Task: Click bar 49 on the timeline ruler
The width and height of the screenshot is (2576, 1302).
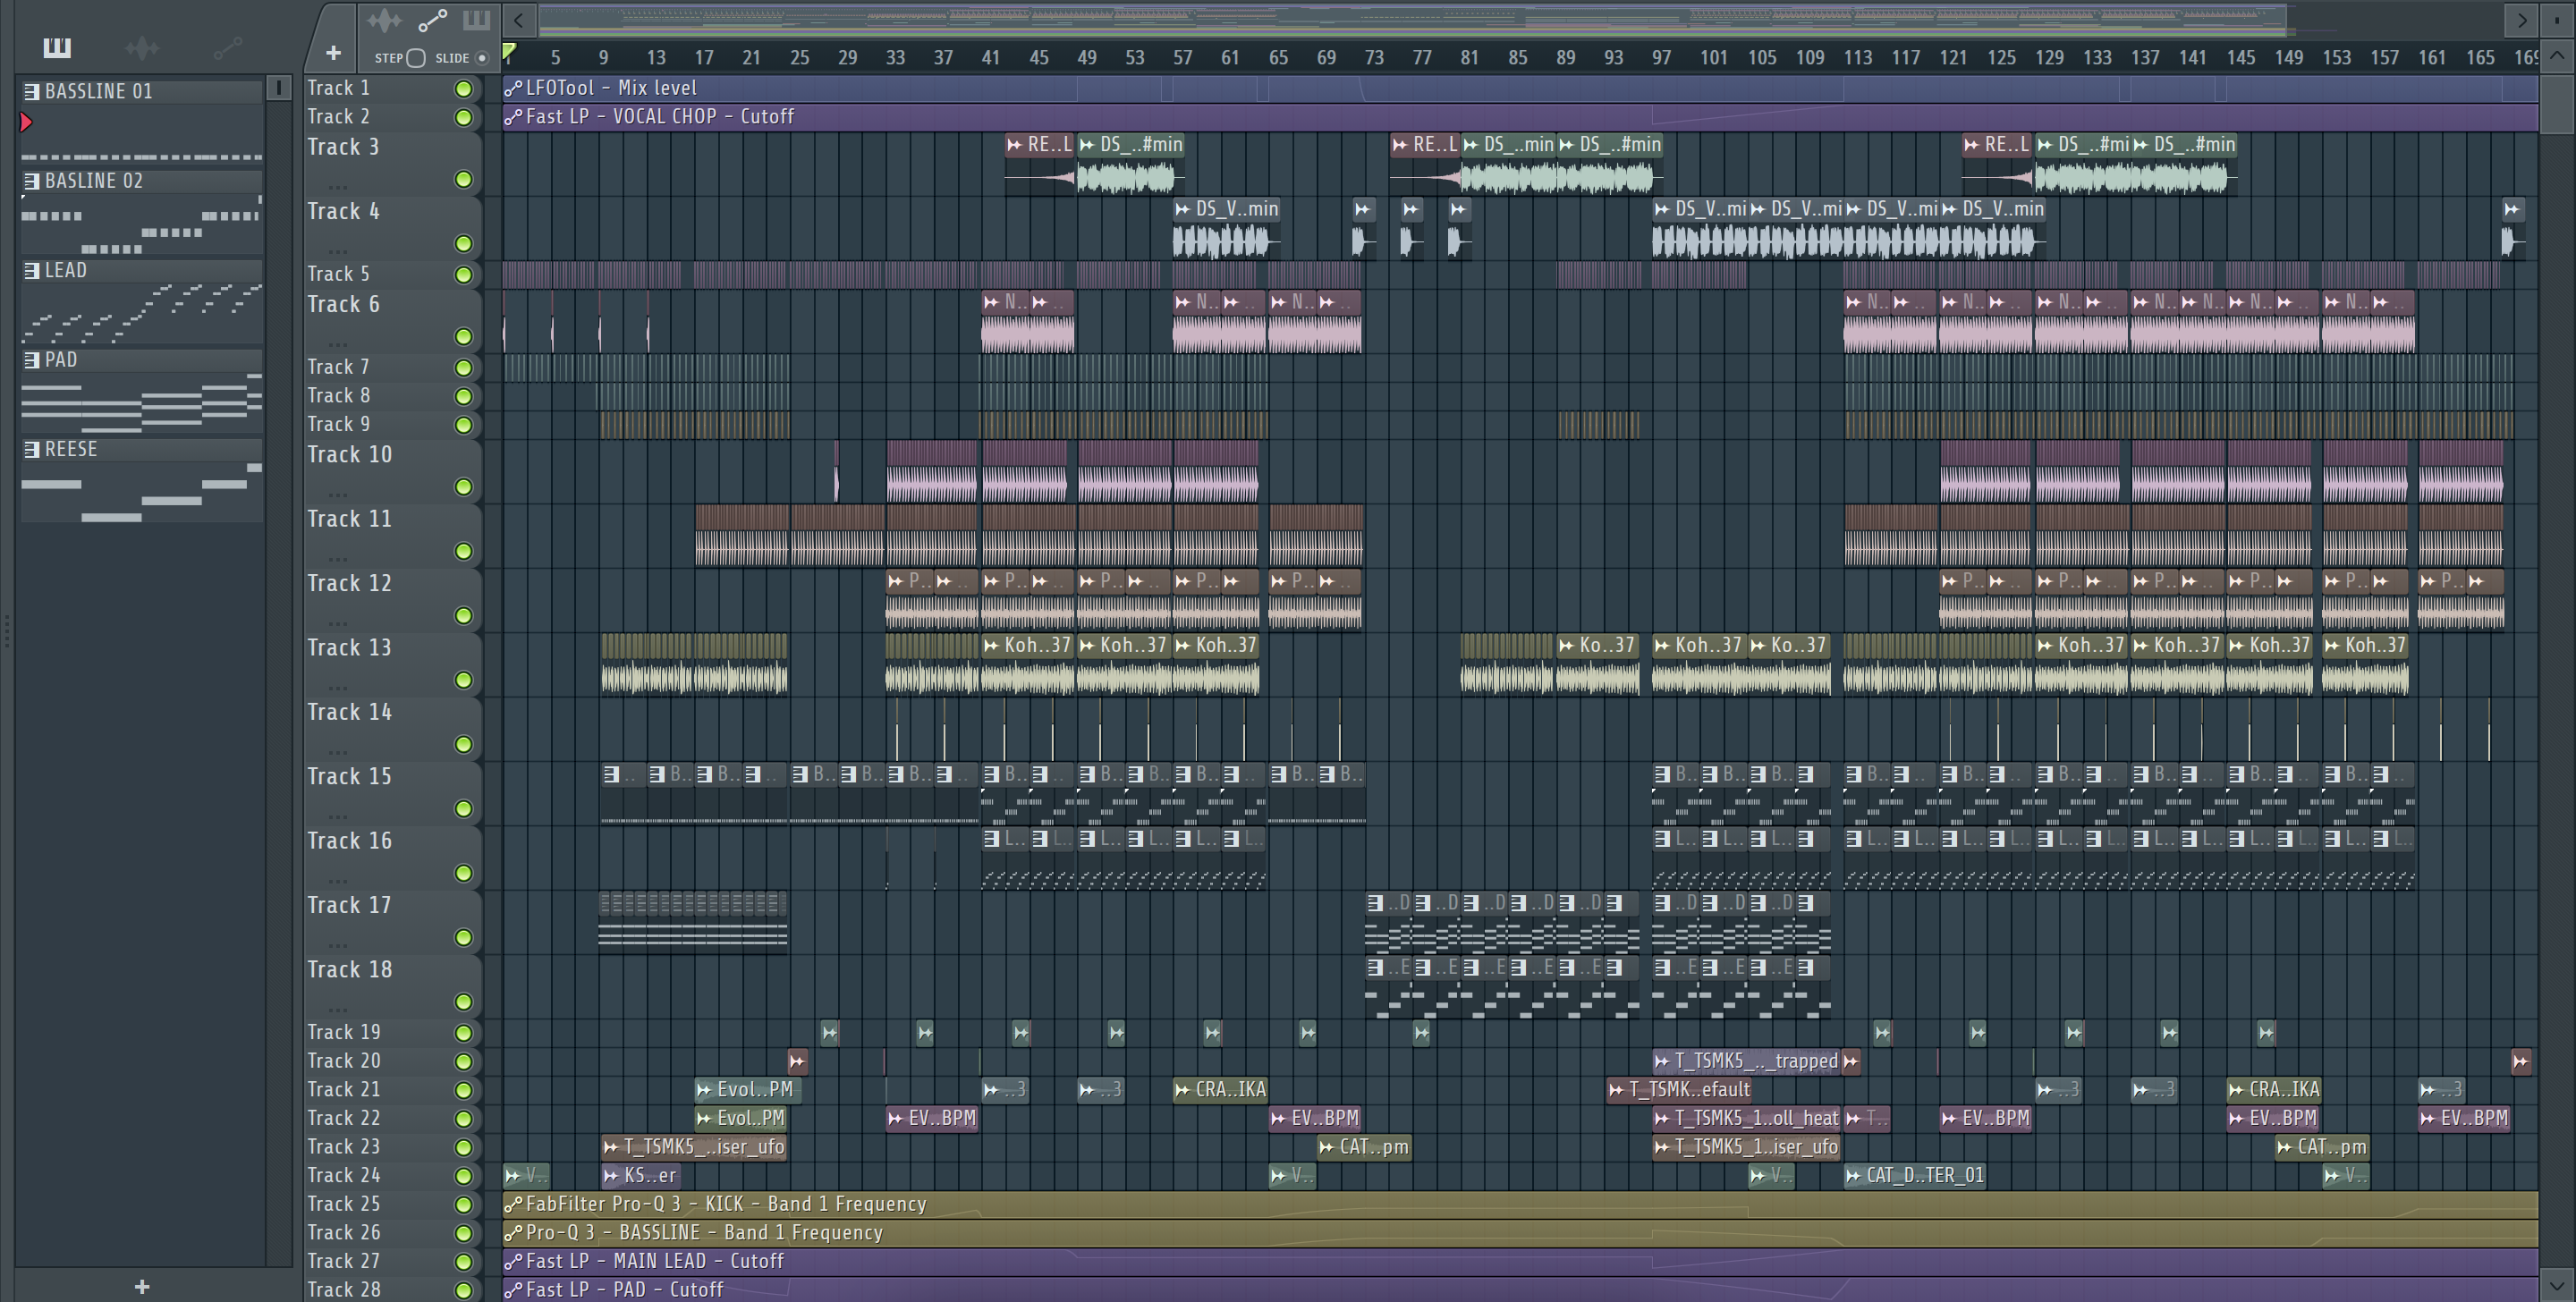Action: pos(1086,58)
